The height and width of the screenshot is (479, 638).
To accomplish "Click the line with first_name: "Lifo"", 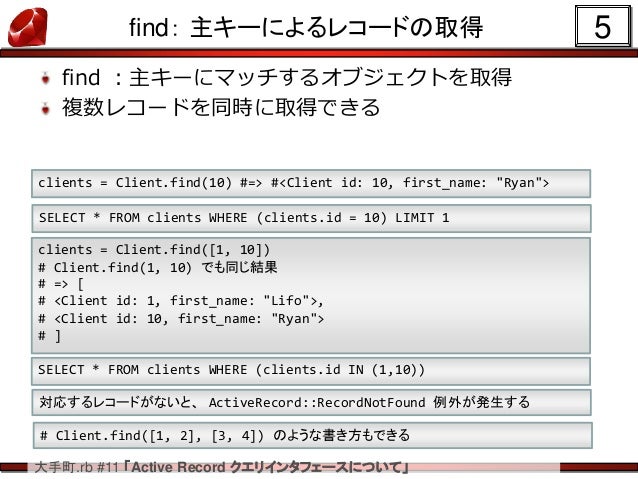I will (x=181, y=301).
